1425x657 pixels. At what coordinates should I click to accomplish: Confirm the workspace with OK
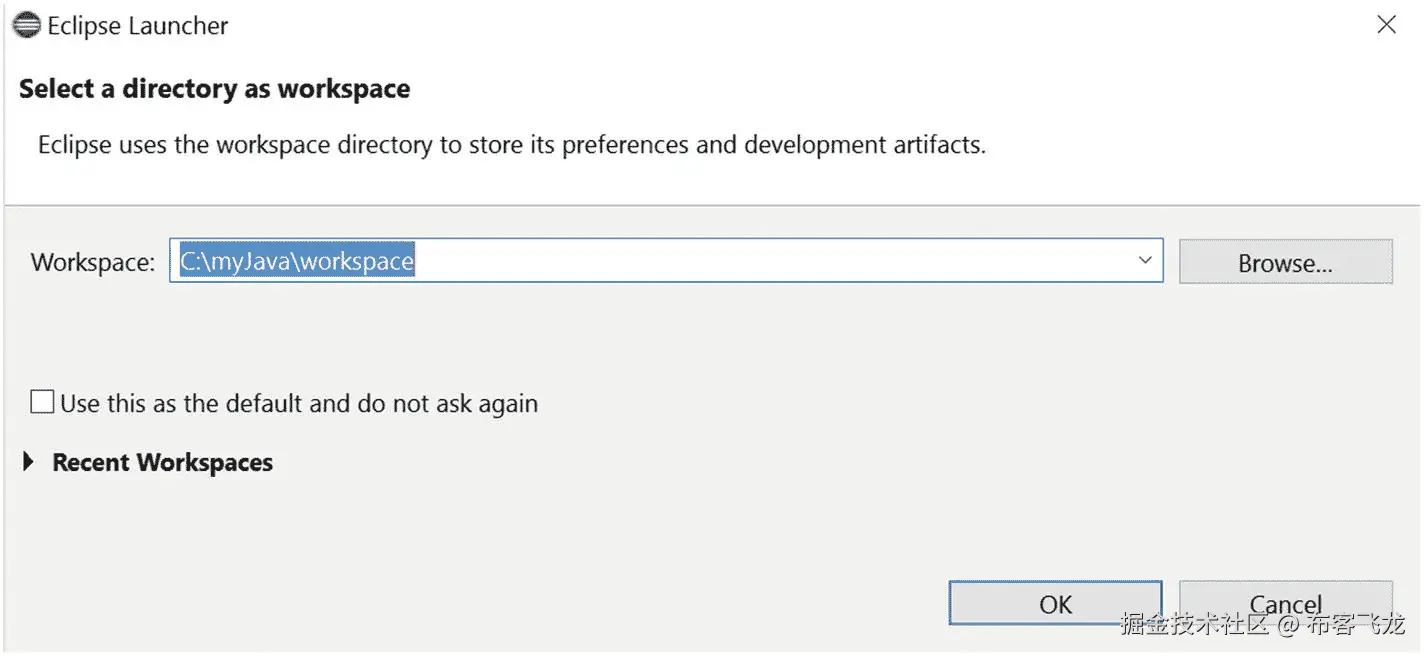1055,604
